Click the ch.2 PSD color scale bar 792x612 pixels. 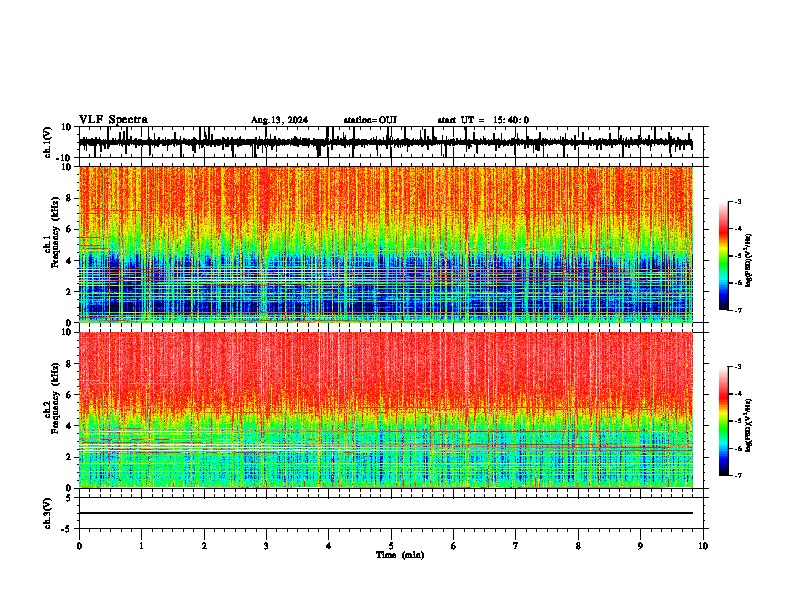click(x=723, y=421)
